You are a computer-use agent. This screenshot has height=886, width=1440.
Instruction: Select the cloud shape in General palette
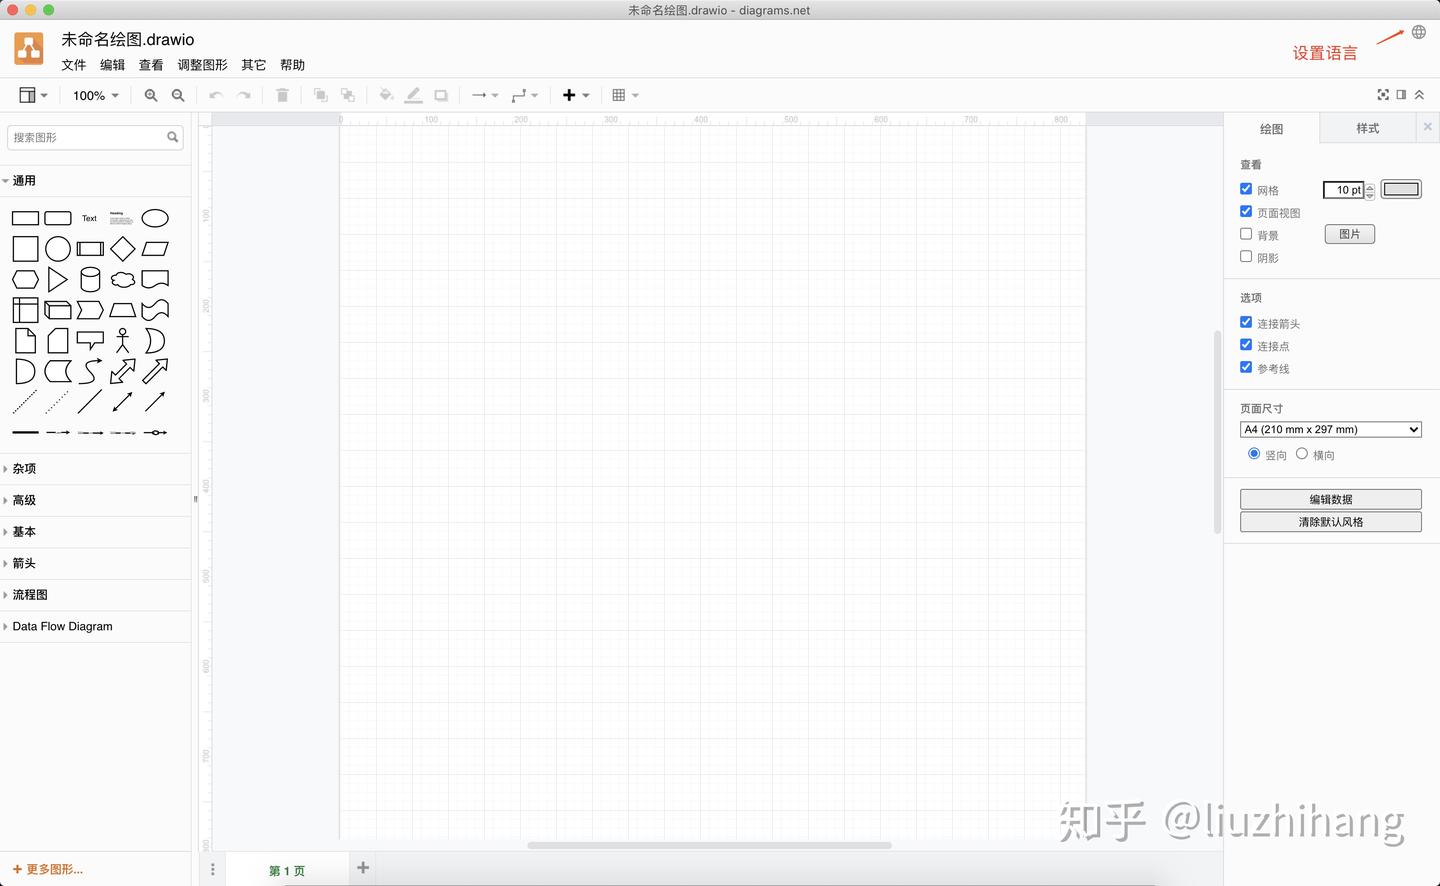(x=123, y=279)
